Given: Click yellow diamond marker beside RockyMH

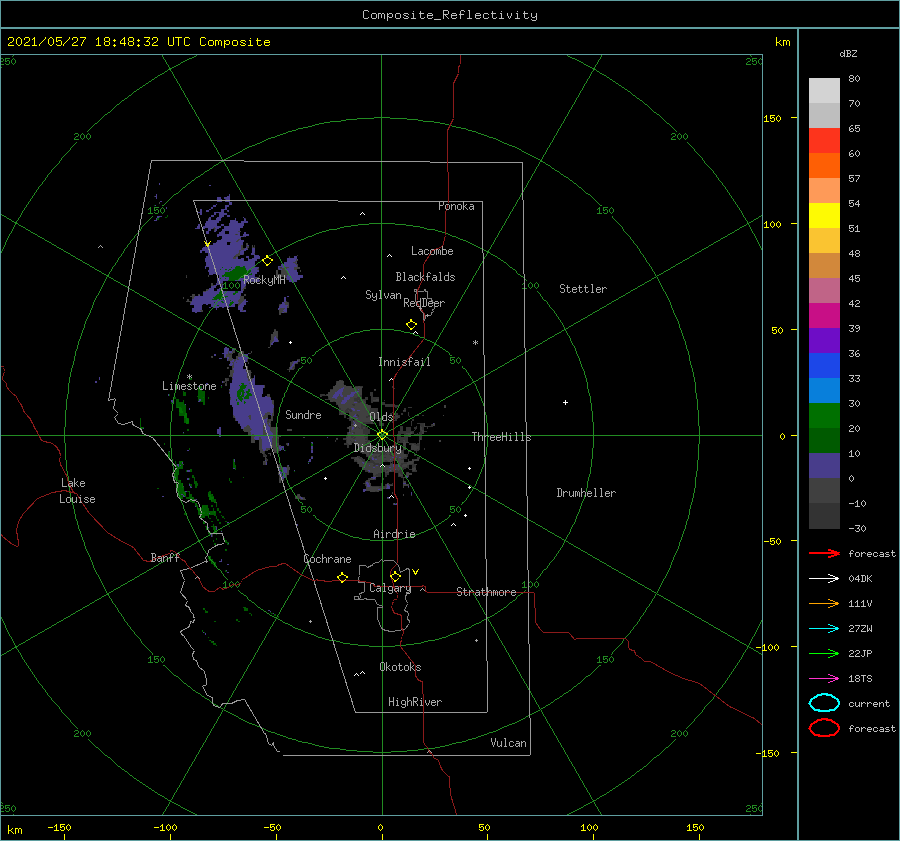Looking at the screenshot, I should click(267, 261).
